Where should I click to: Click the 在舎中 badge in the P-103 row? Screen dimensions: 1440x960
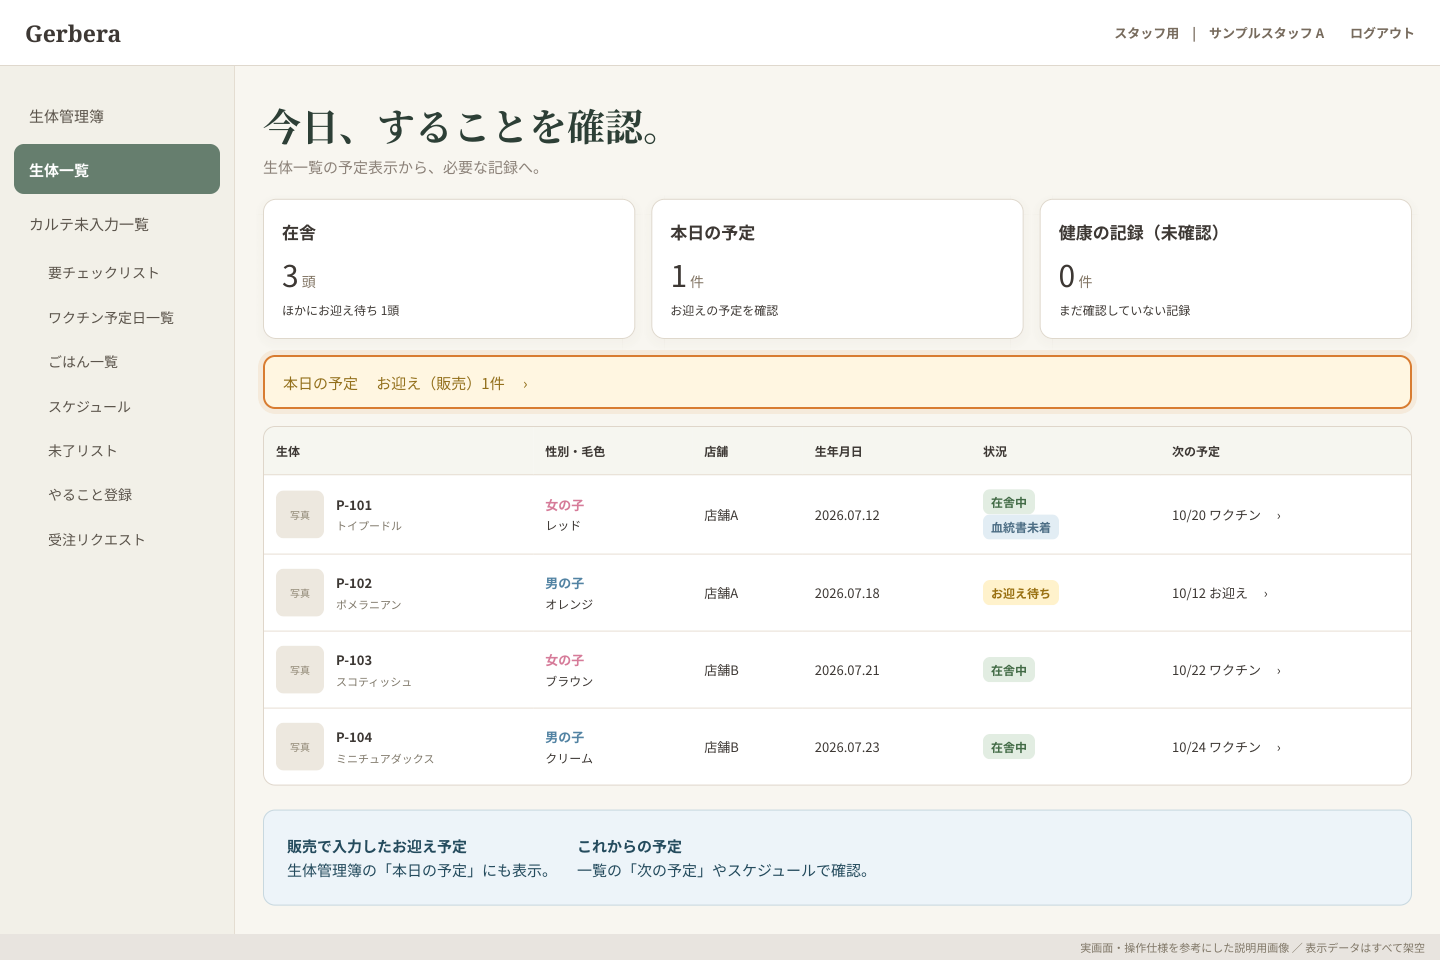point(1008,670)
